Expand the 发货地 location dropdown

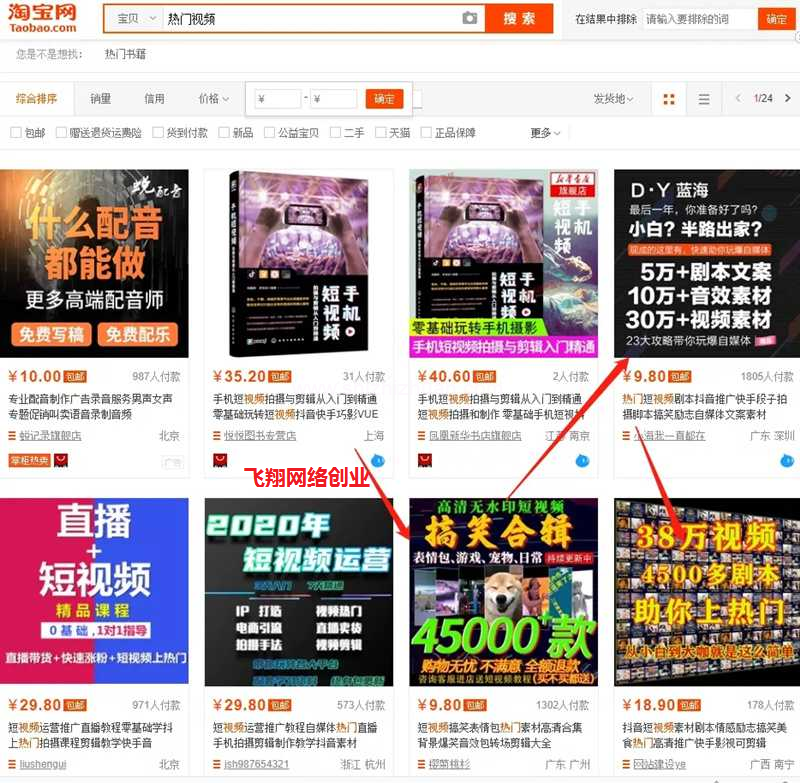click(x=613, y=99)
